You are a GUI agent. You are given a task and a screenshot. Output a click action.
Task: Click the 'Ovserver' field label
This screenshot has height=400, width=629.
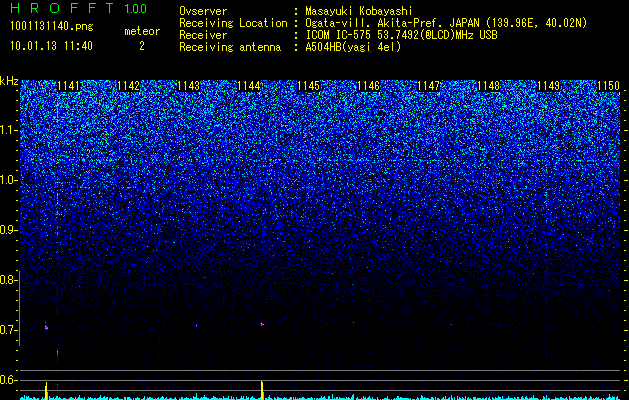click(203, 11)
